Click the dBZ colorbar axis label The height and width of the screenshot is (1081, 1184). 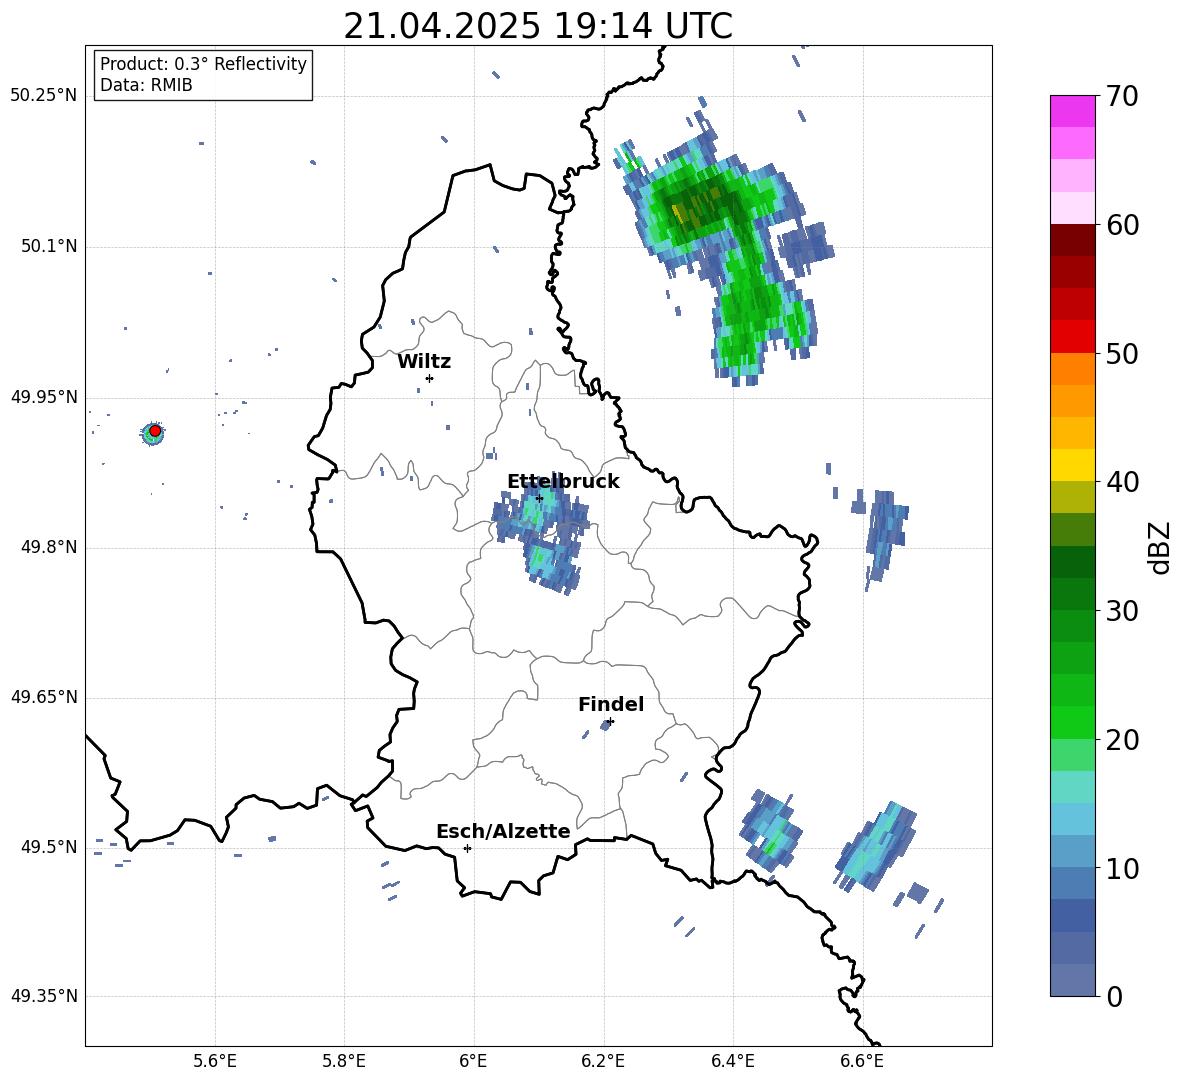tap(1161, 547)
